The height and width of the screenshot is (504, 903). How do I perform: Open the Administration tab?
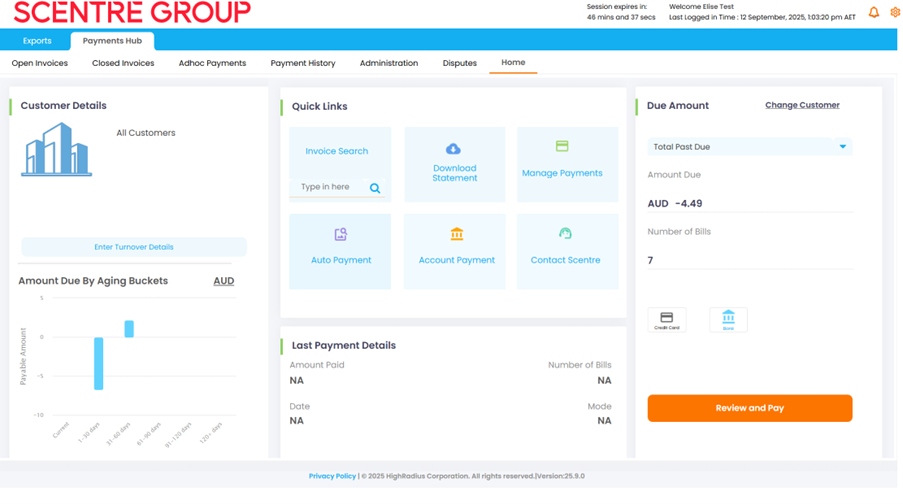389,63
